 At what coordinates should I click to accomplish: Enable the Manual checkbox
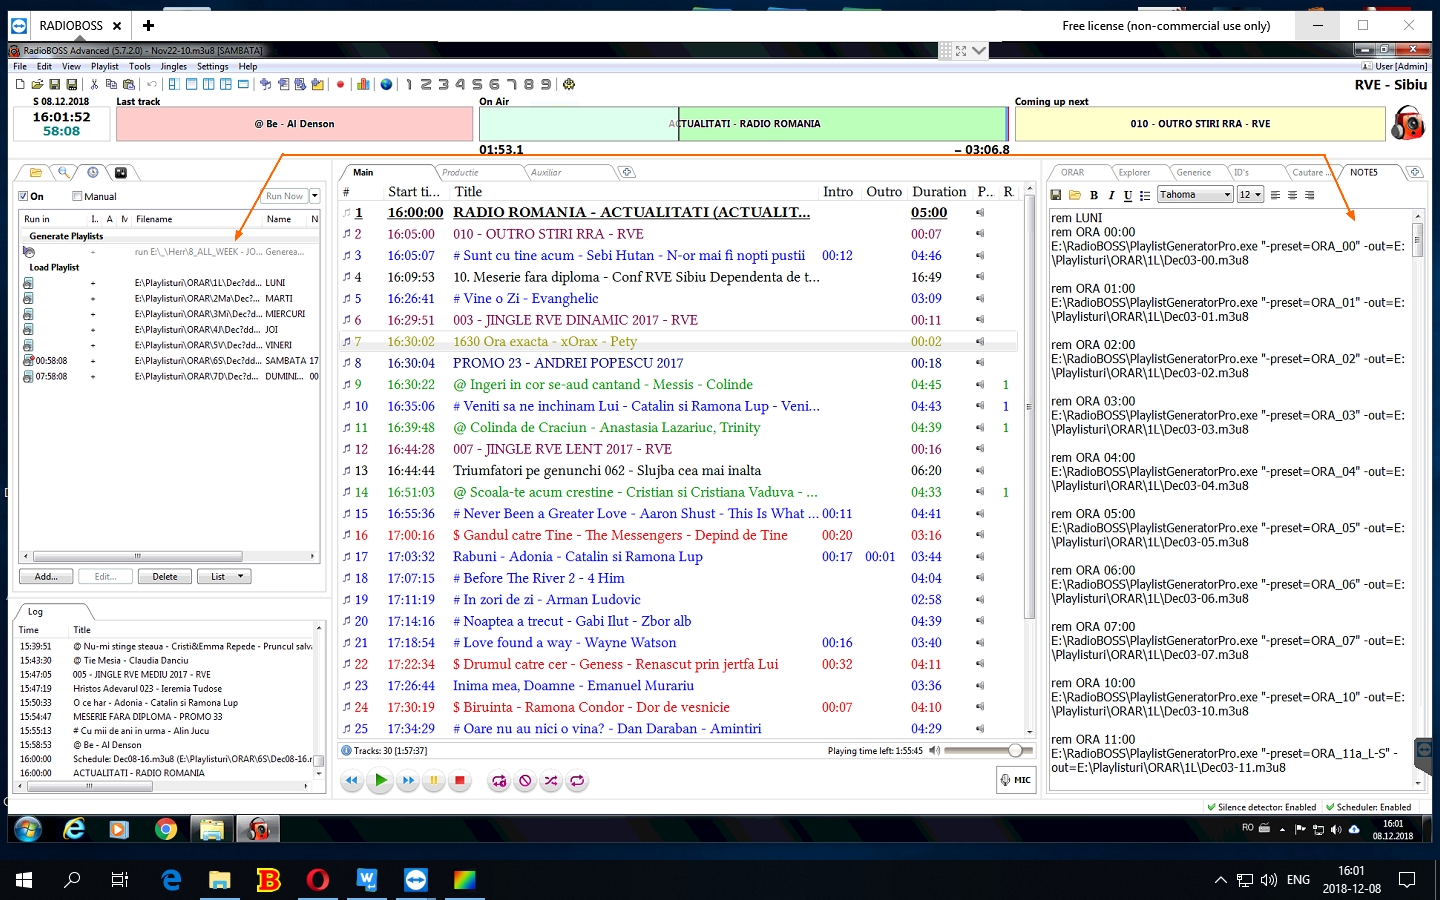coord(77,196)
